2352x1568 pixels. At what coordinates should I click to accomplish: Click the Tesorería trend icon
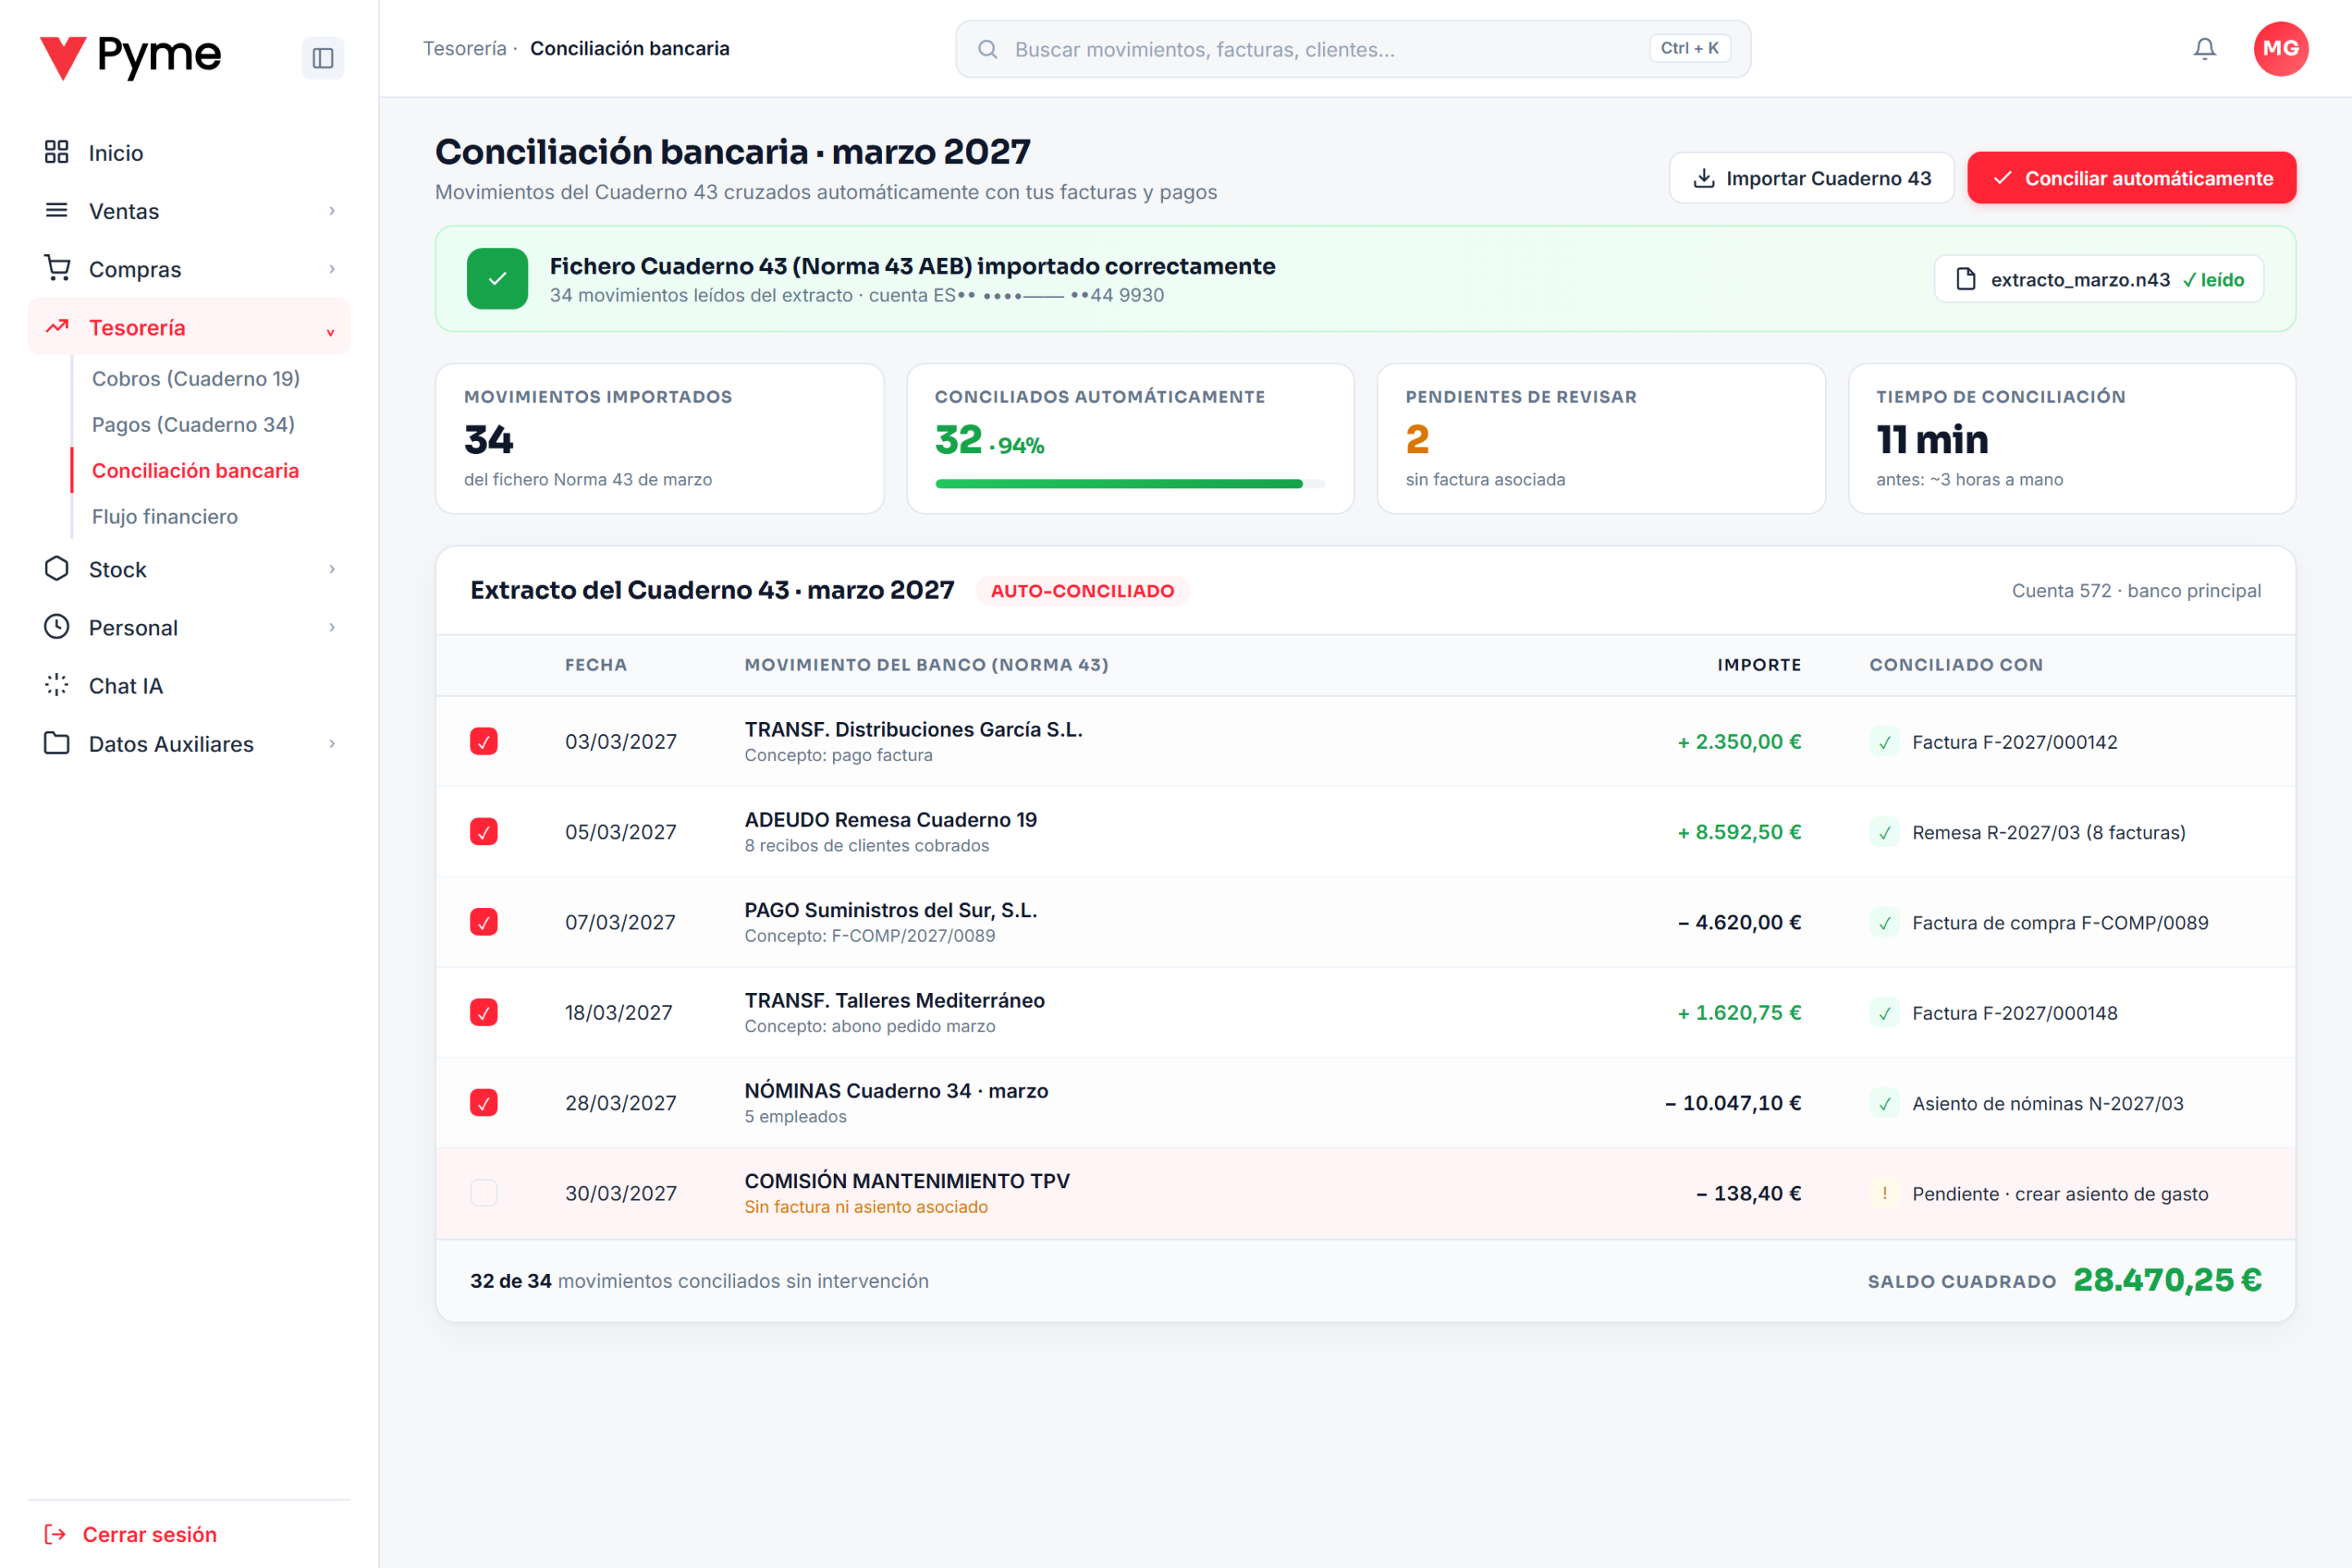coord(57,326)
